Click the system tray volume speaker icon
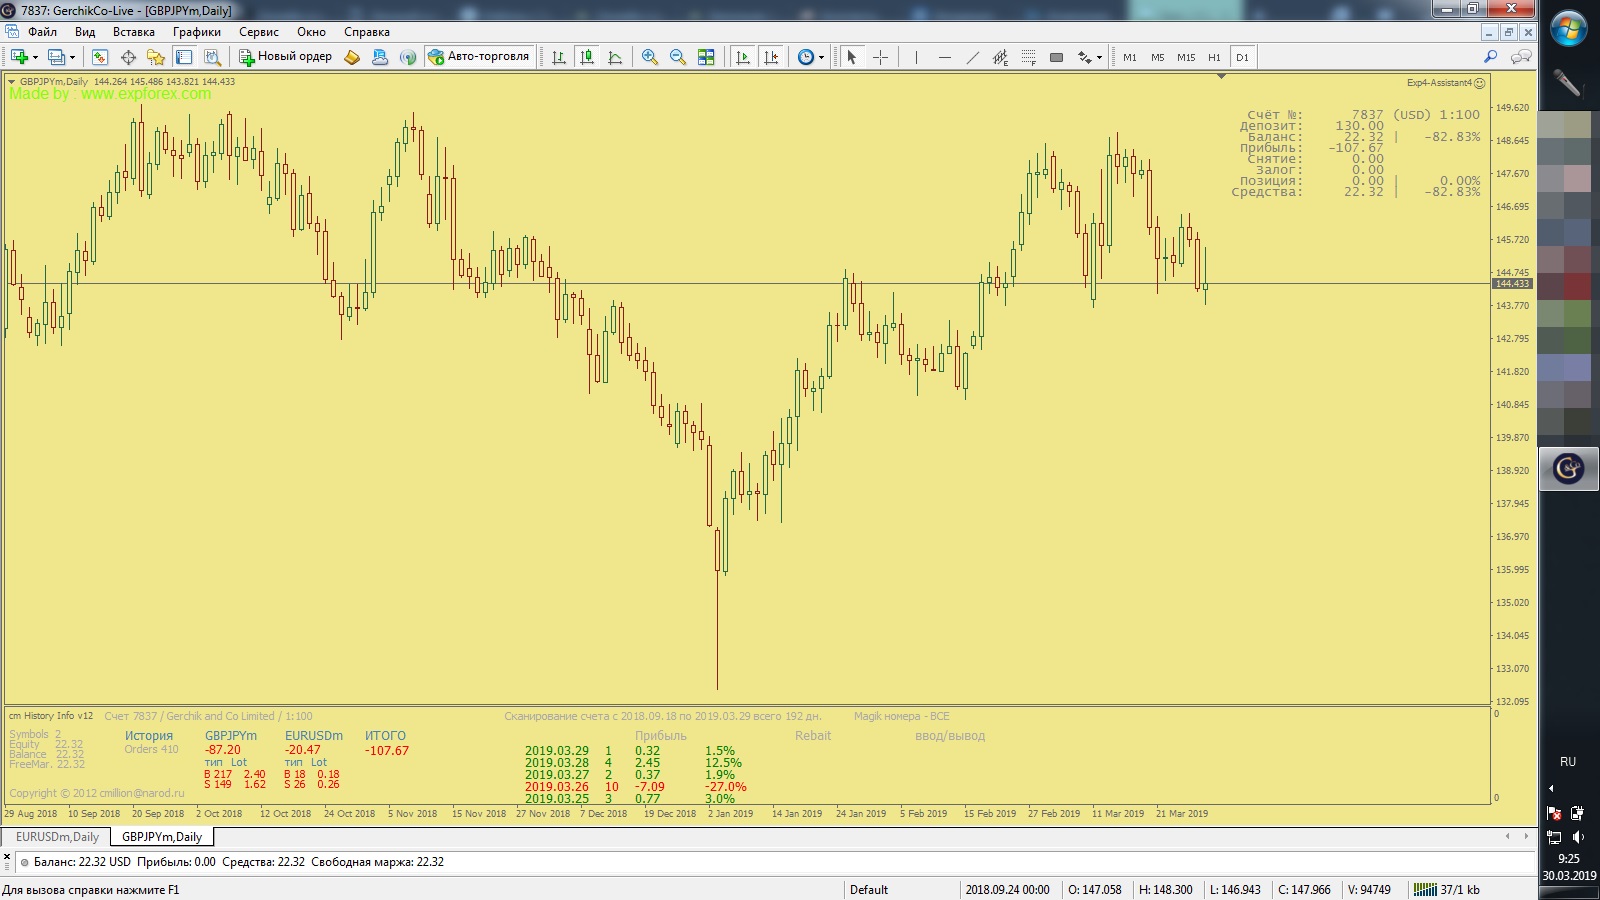This screenshot has height=900, width=1600. 1578,837
